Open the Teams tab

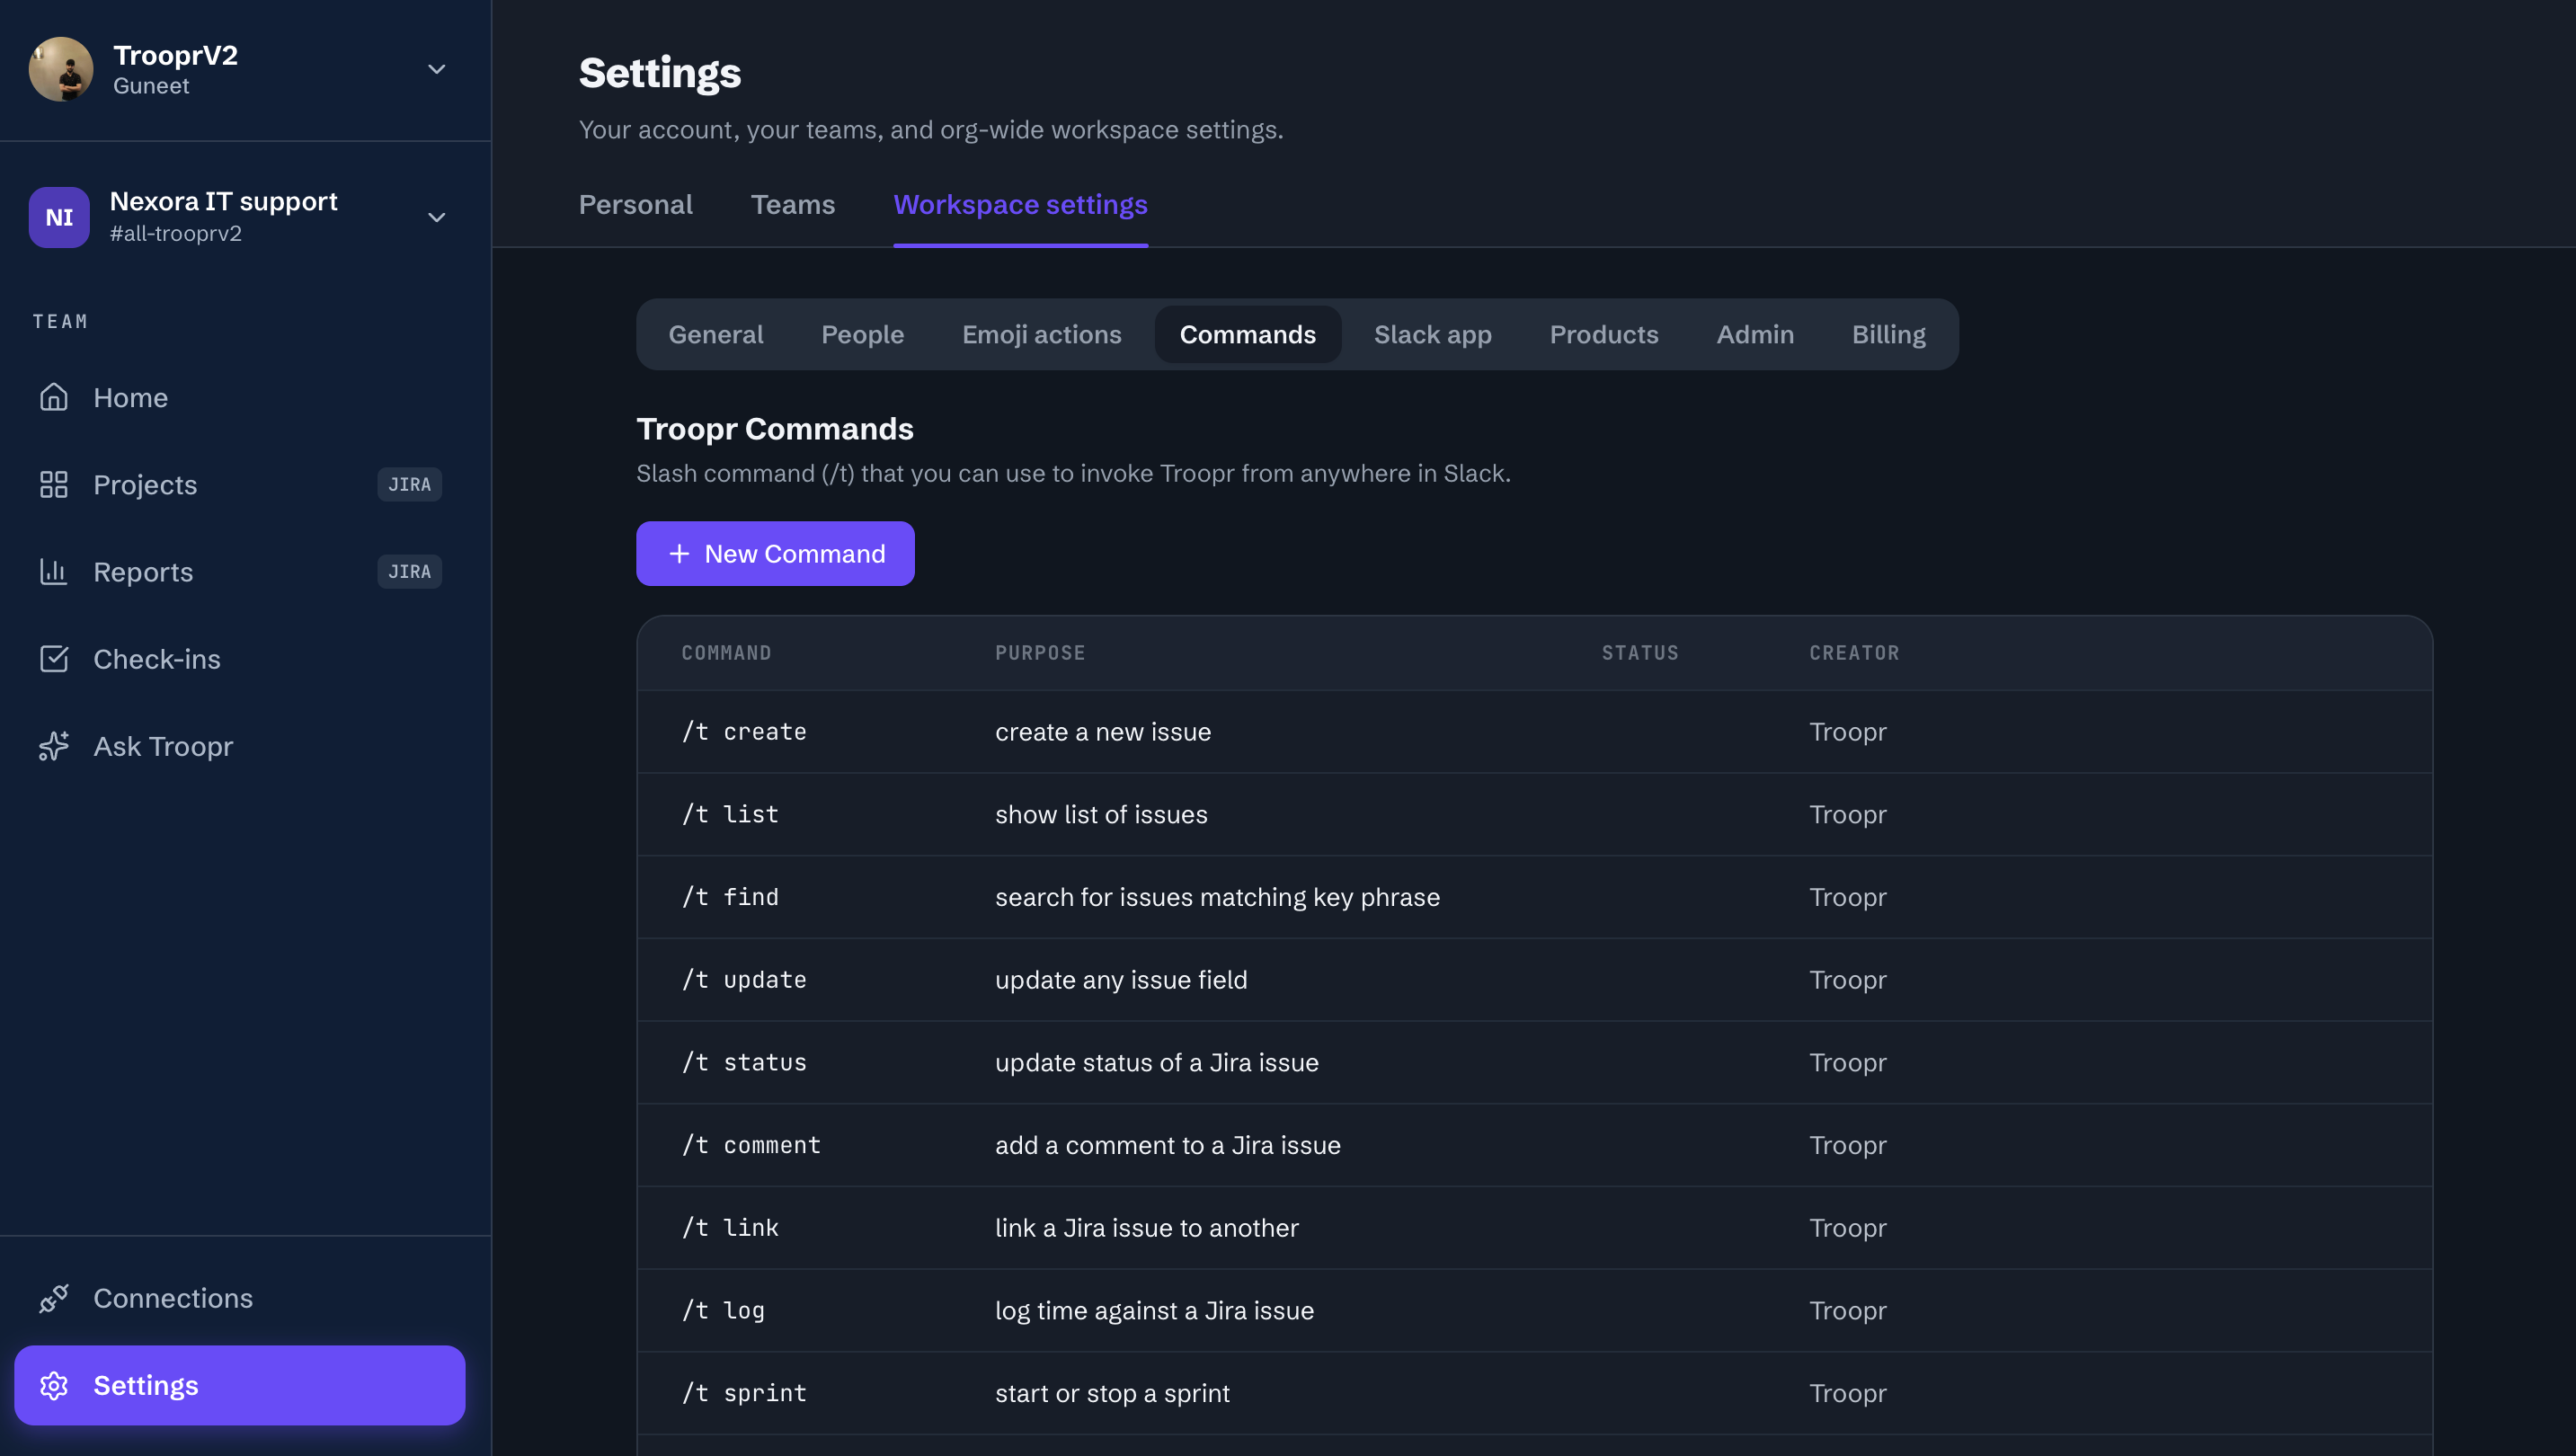[x=793, y=204]
